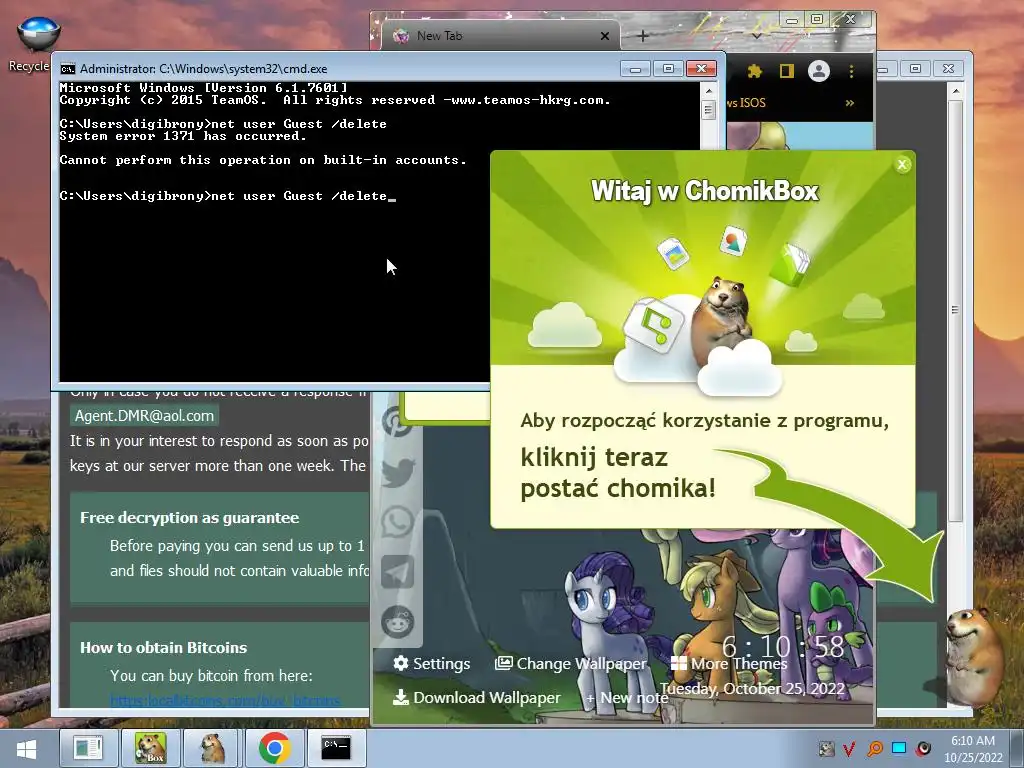
Task: Expand bookmarks overflow chevron
Action: [x=850, y=103]
